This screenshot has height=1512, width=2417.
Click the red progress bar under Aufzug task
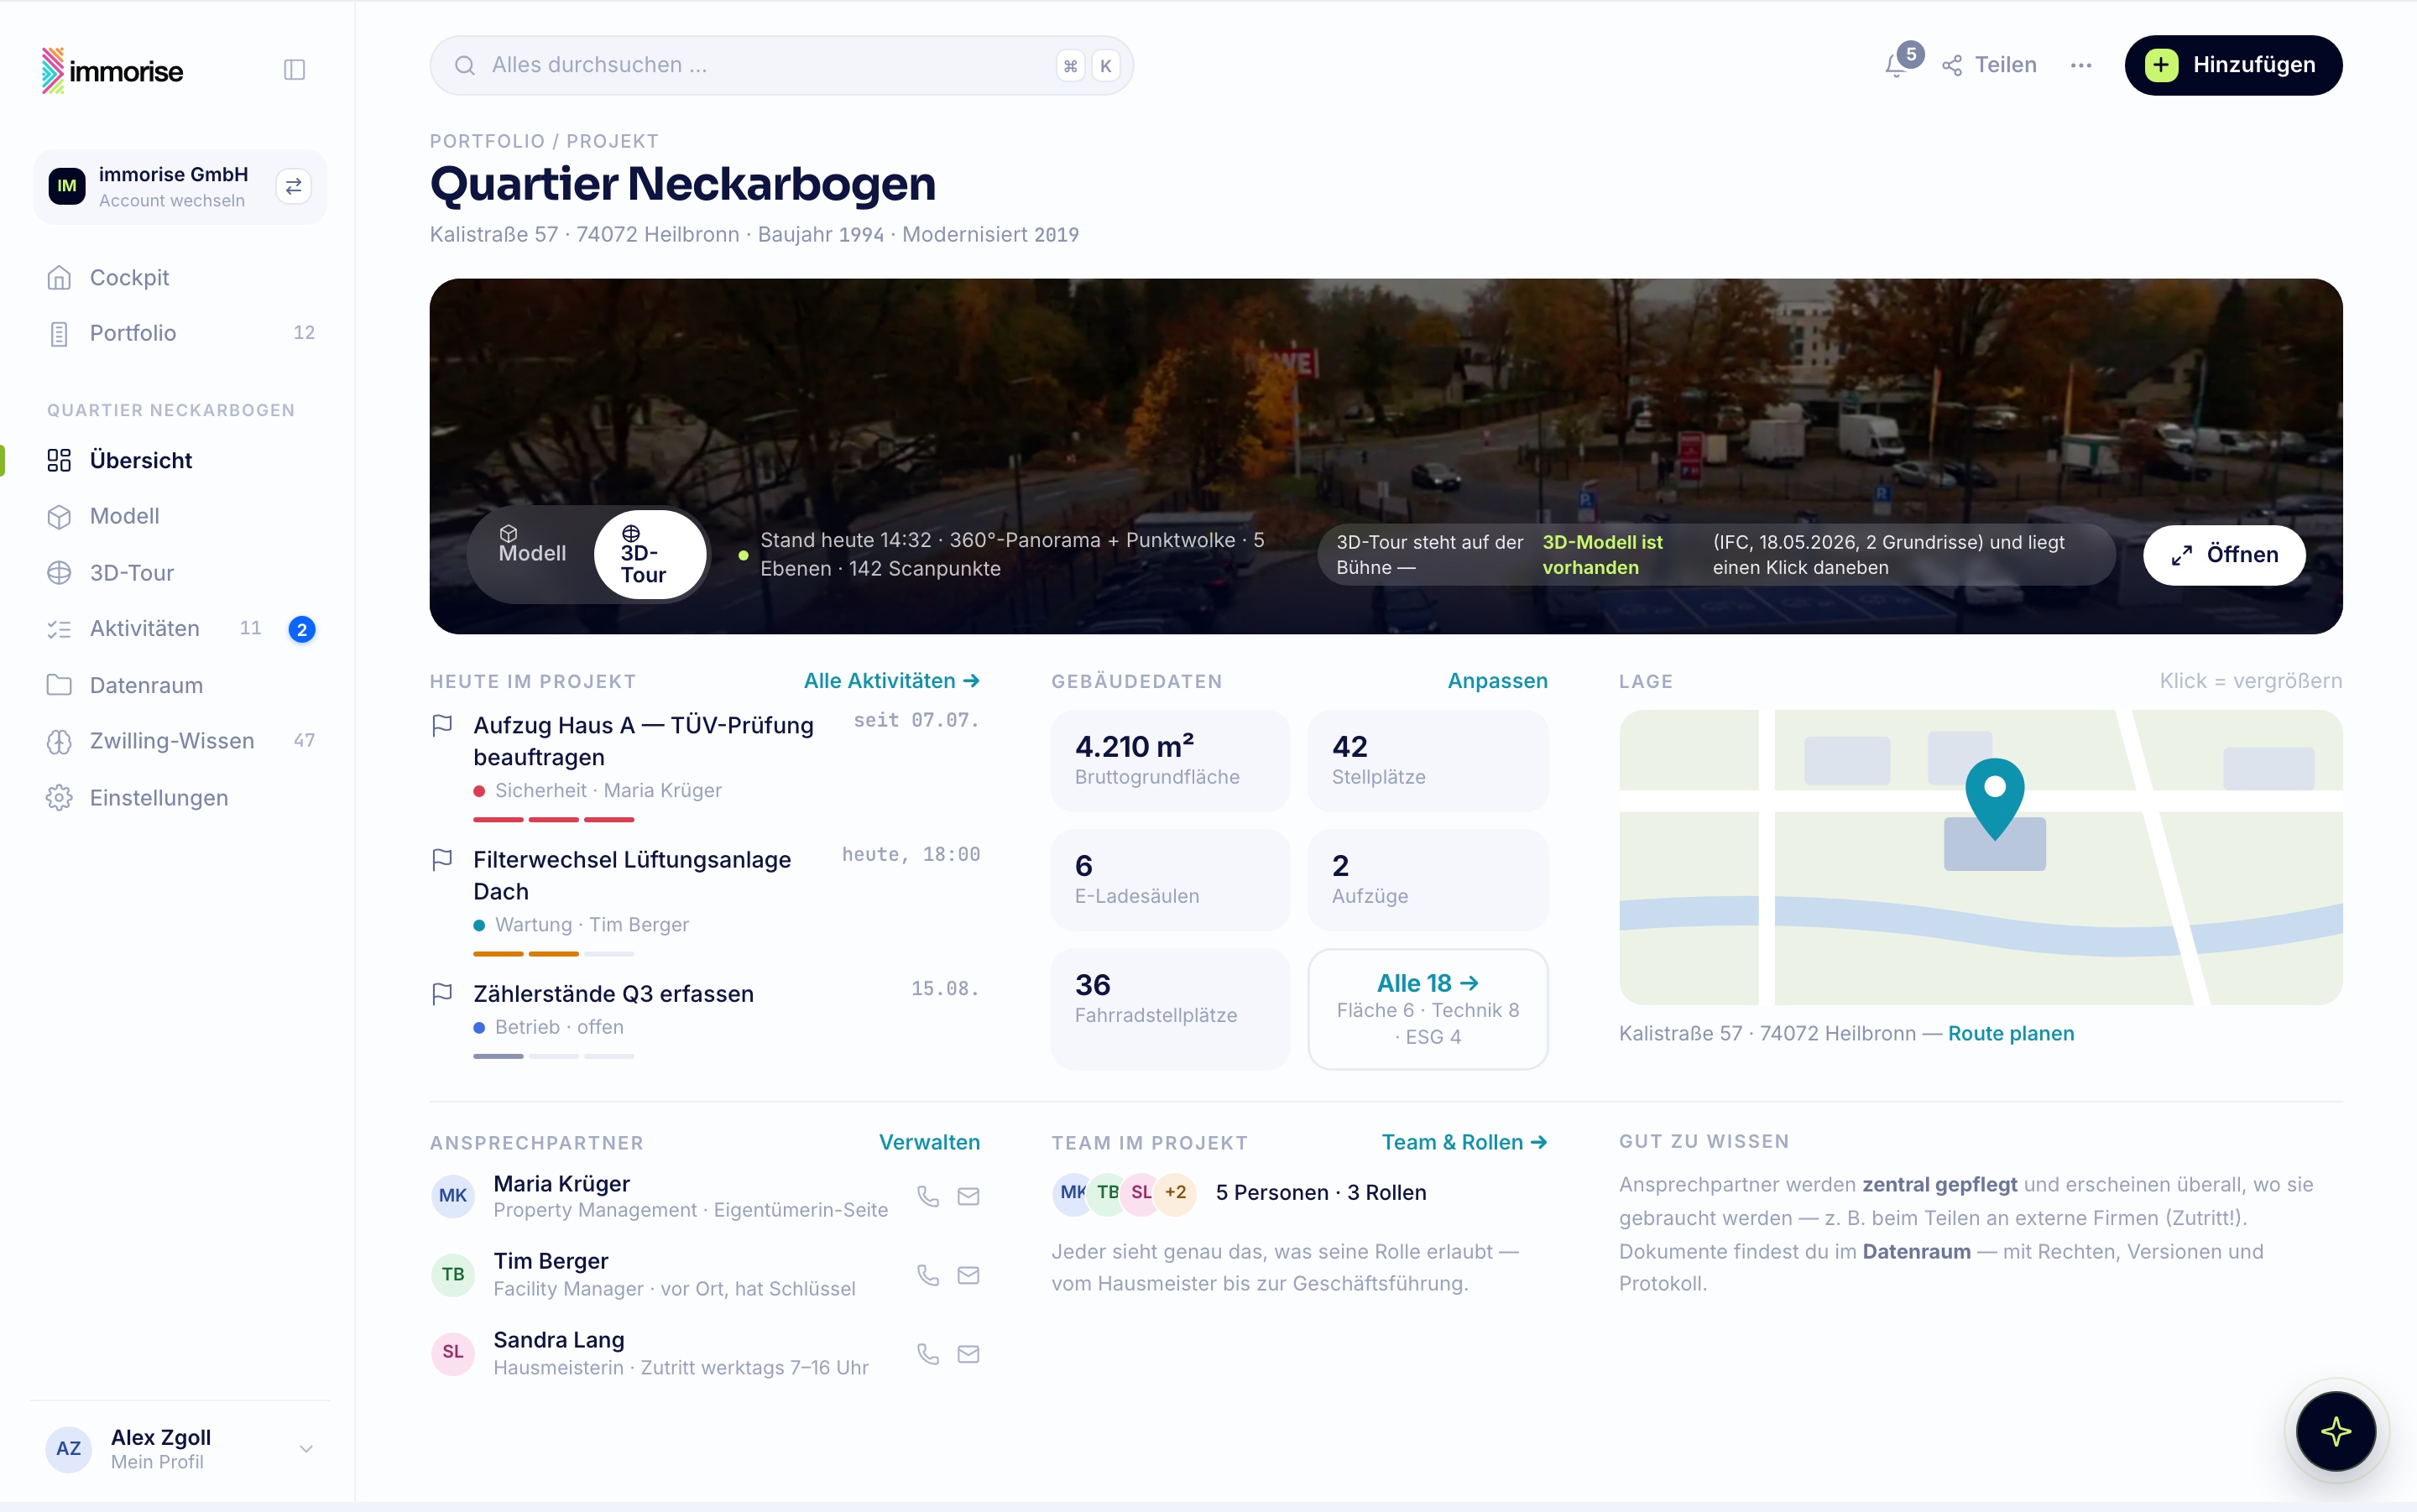tap(553, 819)
